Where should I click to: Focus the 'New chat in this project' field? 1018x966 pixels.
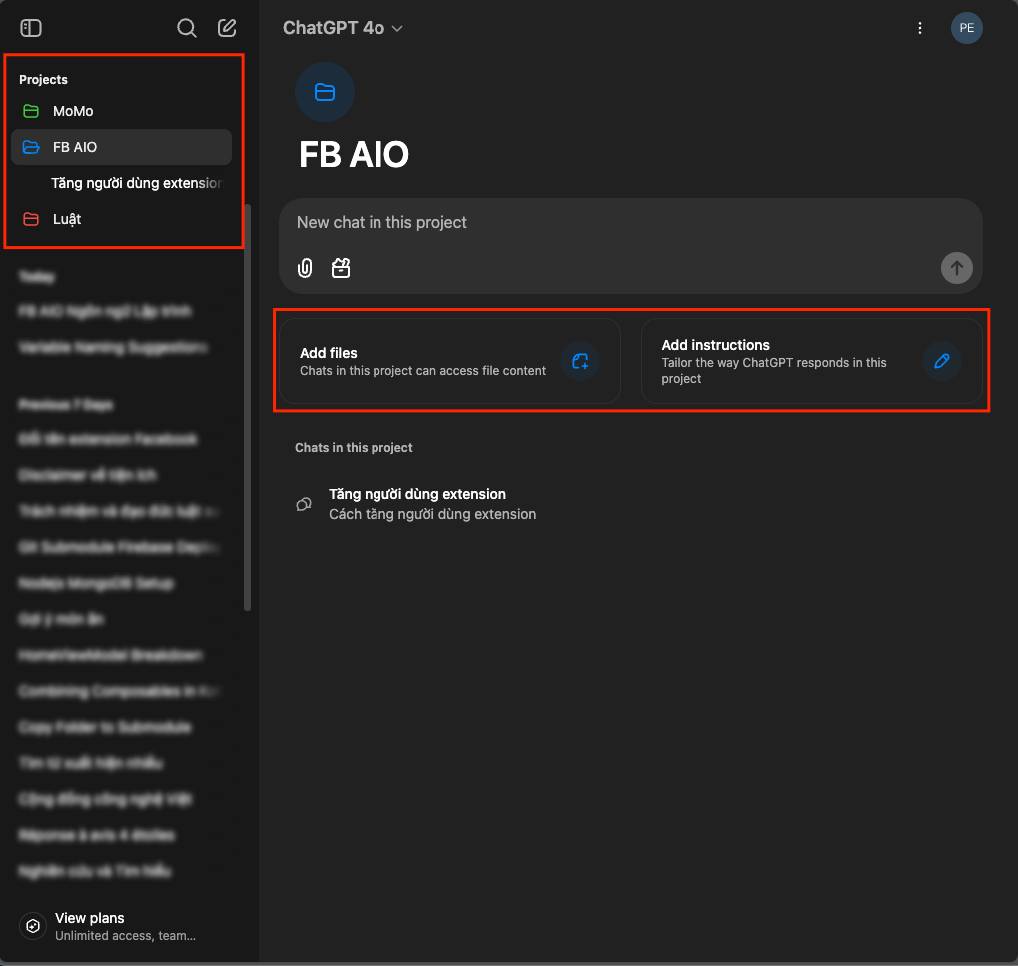tap(630, 223)
